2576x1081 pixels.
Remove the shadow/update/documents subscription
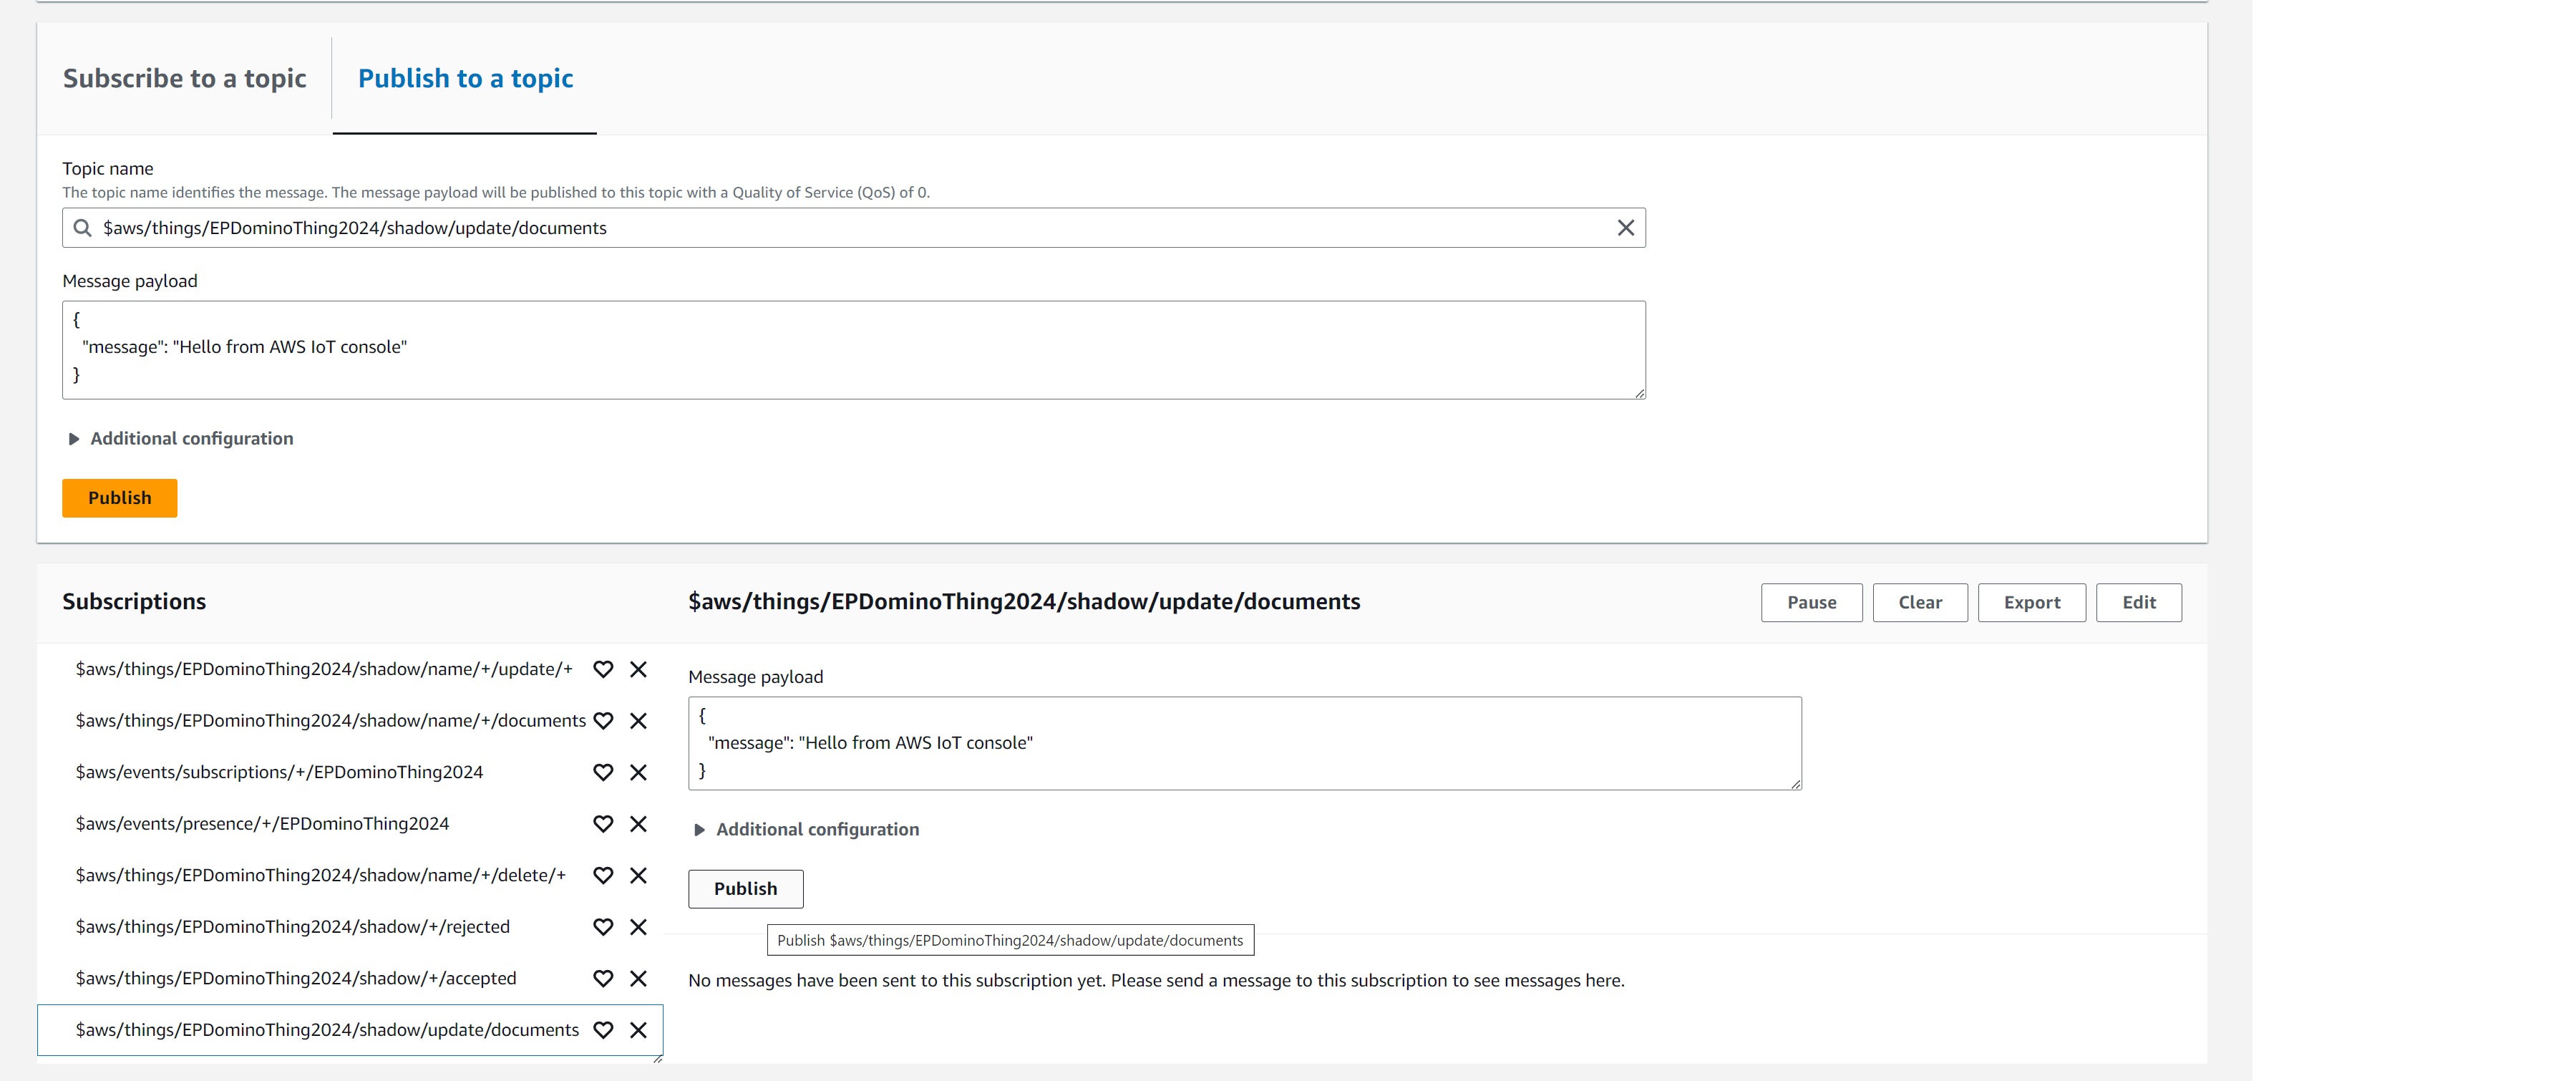click(x=638, y=1030)
